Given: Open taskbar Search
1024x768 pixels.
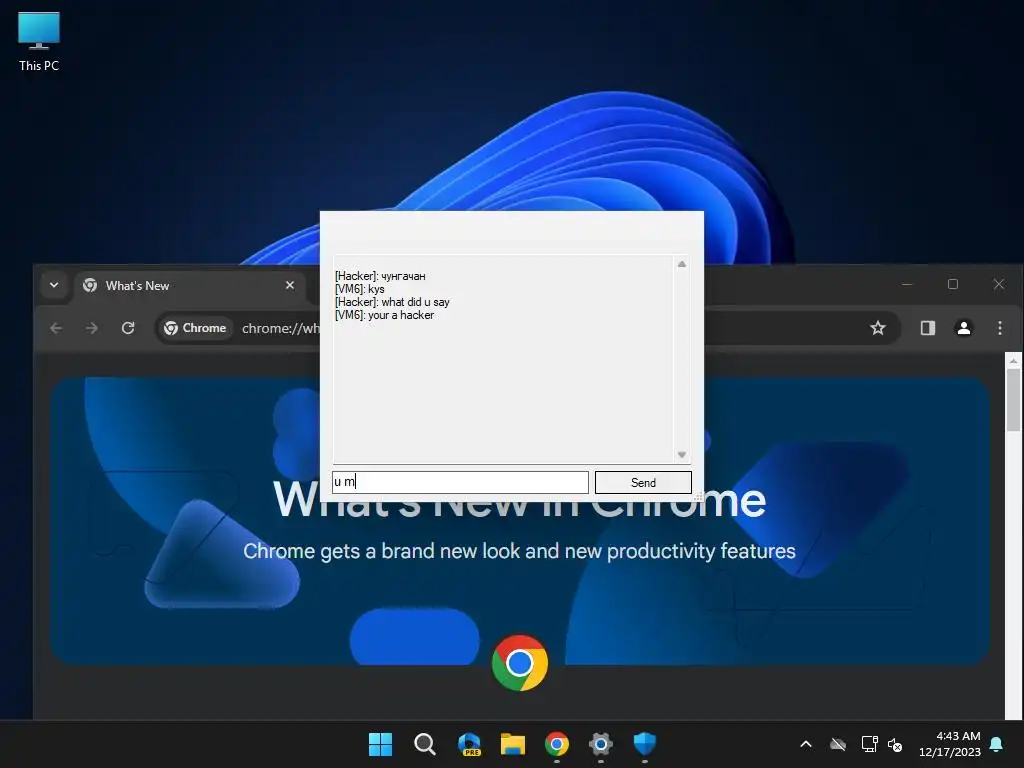Looking at the screenshot, I should pos(424,744).
